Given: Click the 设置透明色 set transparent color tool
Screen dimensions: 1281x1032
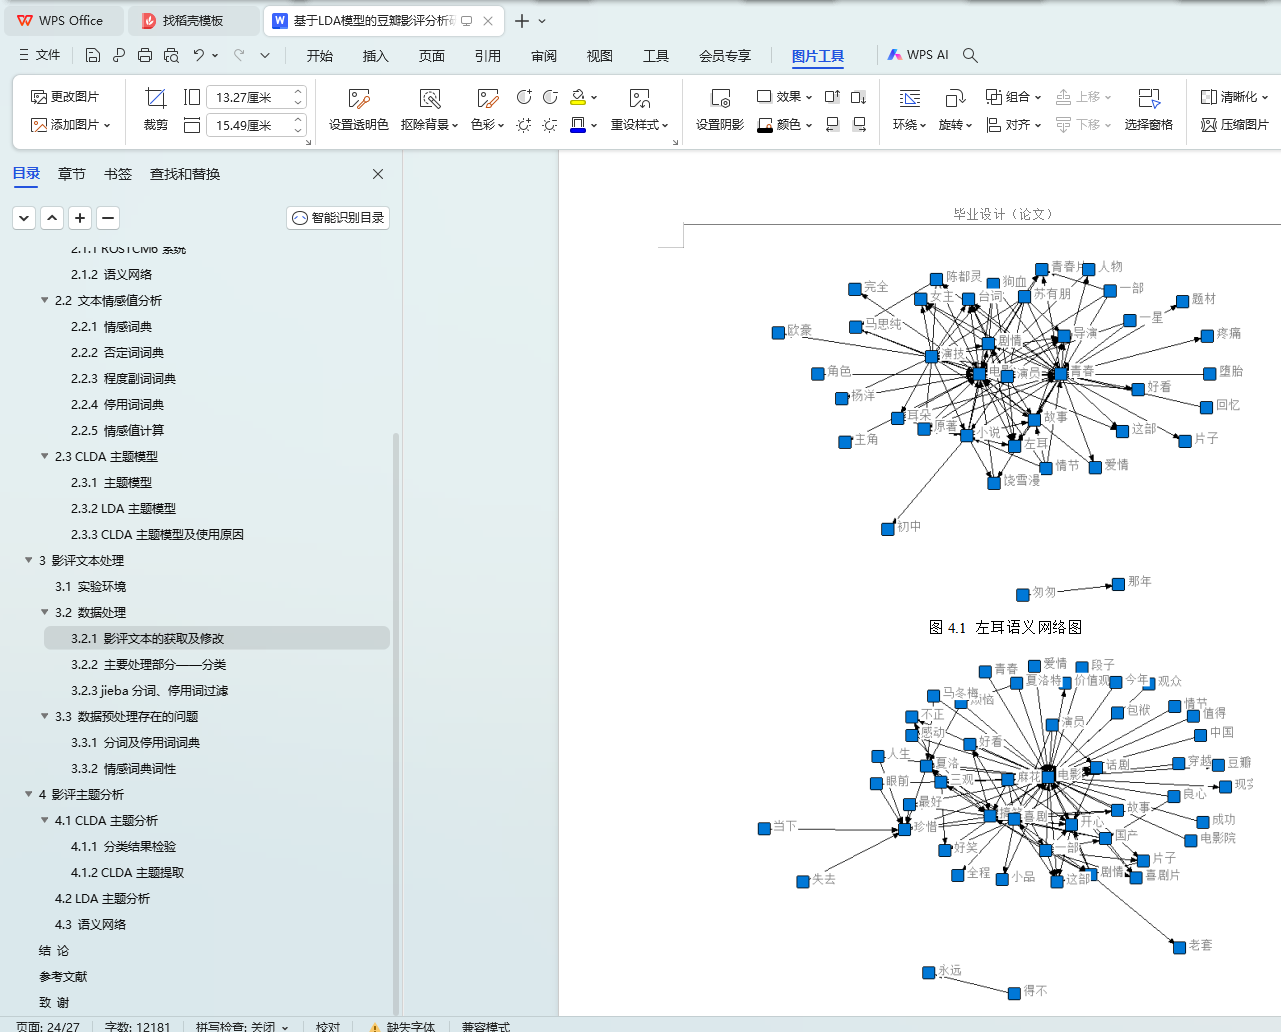Looking at the screenshot, I should click(359, 110).
